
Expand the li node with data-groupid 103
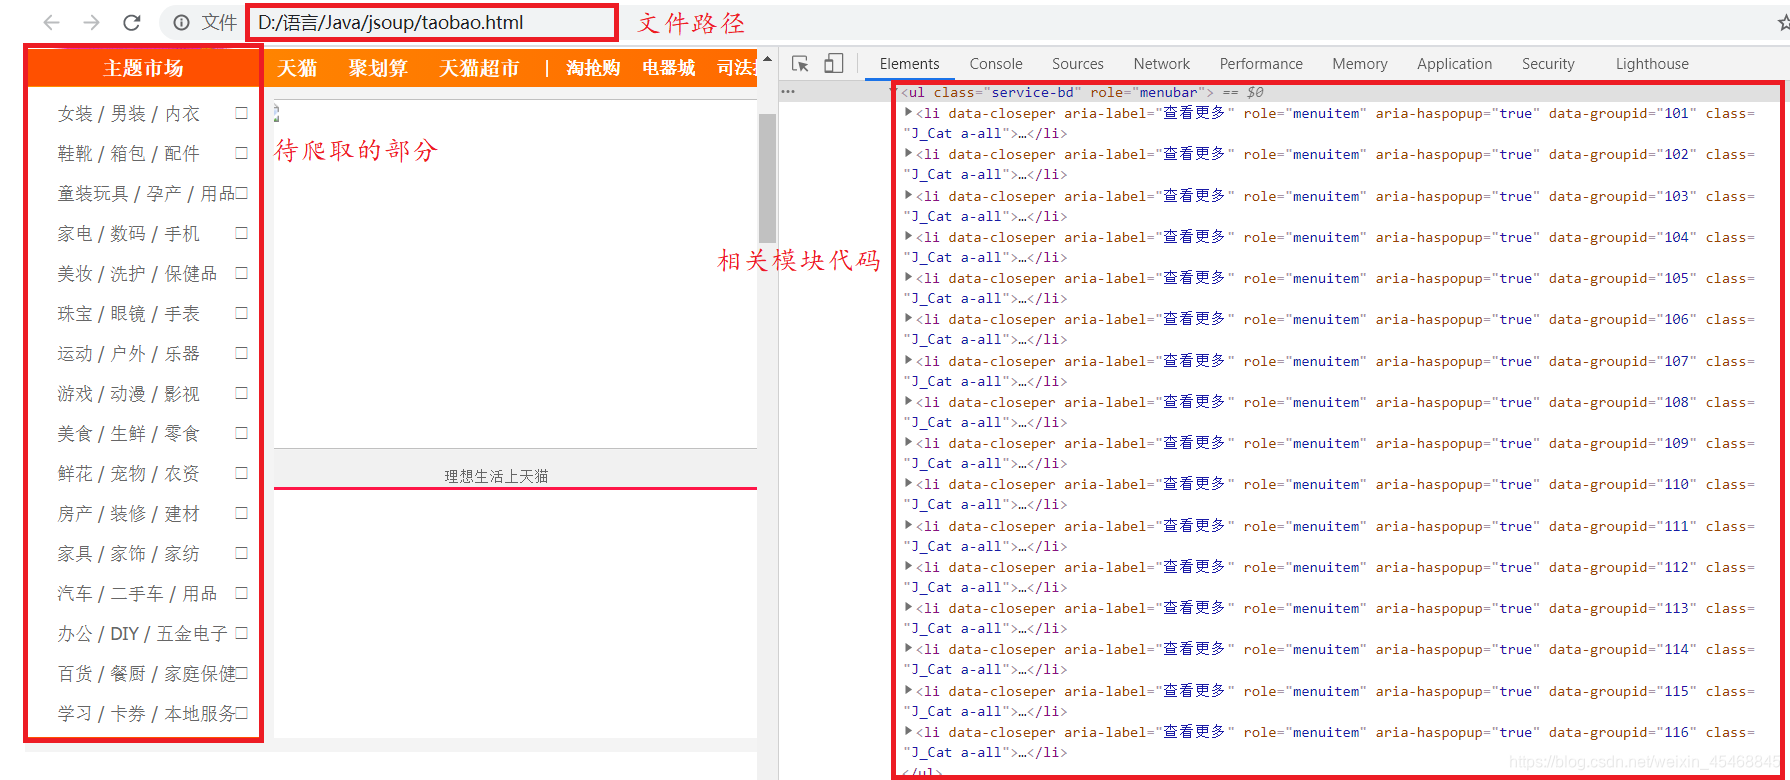click(909, 196)
